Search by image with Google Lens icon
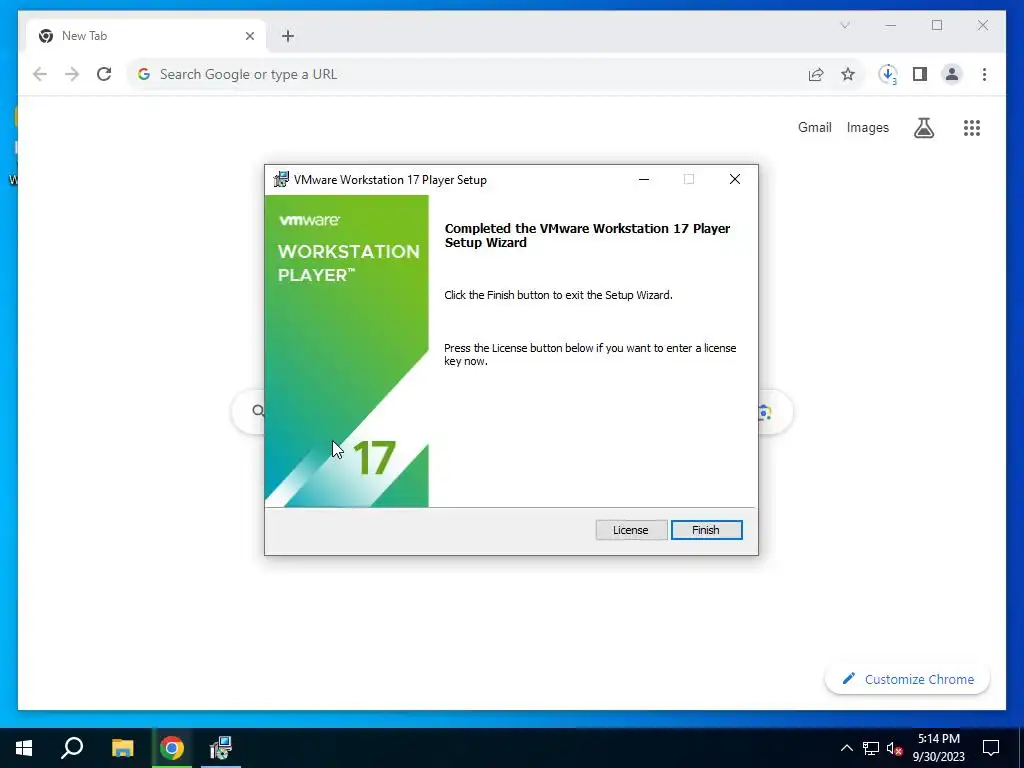This screenshot has width=1024, height=768. (x=765, y=412)
